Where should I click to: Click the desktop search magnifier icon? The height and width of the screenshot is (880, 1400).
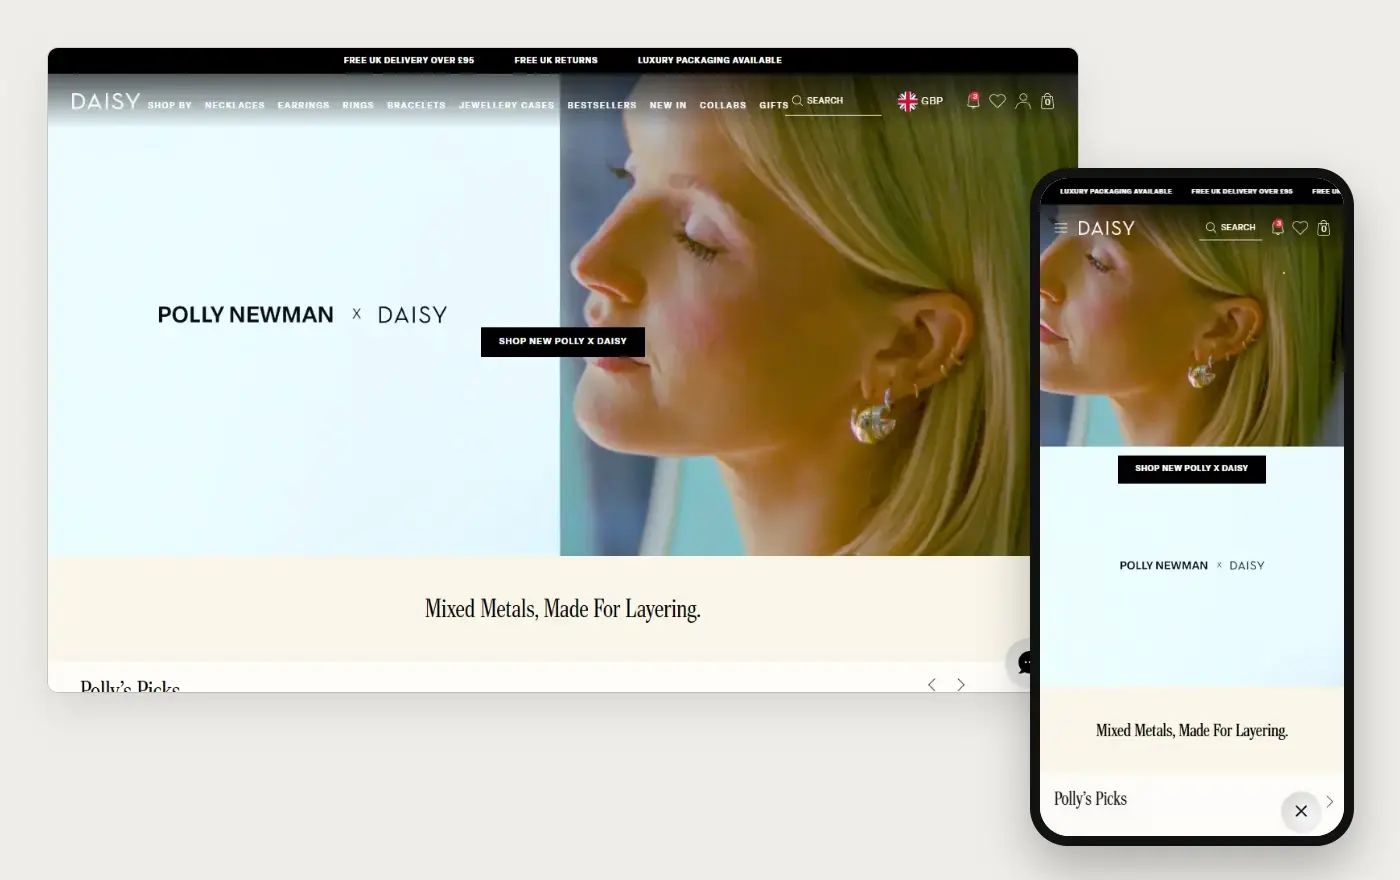click(797, 100)
